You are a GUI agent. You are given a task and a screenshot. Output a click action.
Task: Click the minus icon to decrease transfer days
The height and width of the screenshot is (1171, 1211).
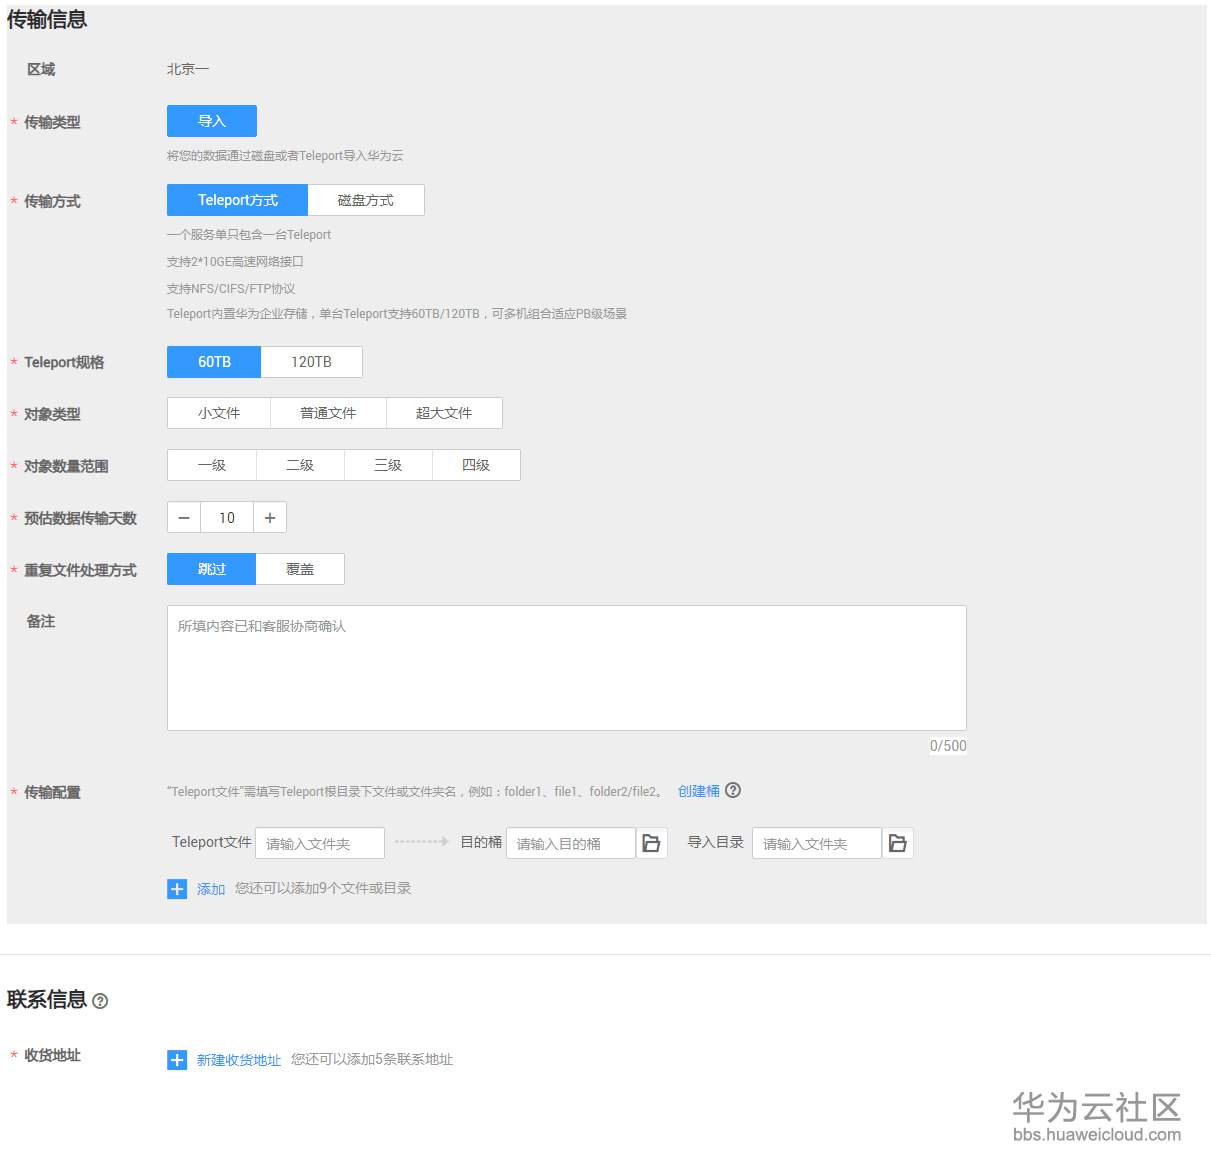[183, 517]
